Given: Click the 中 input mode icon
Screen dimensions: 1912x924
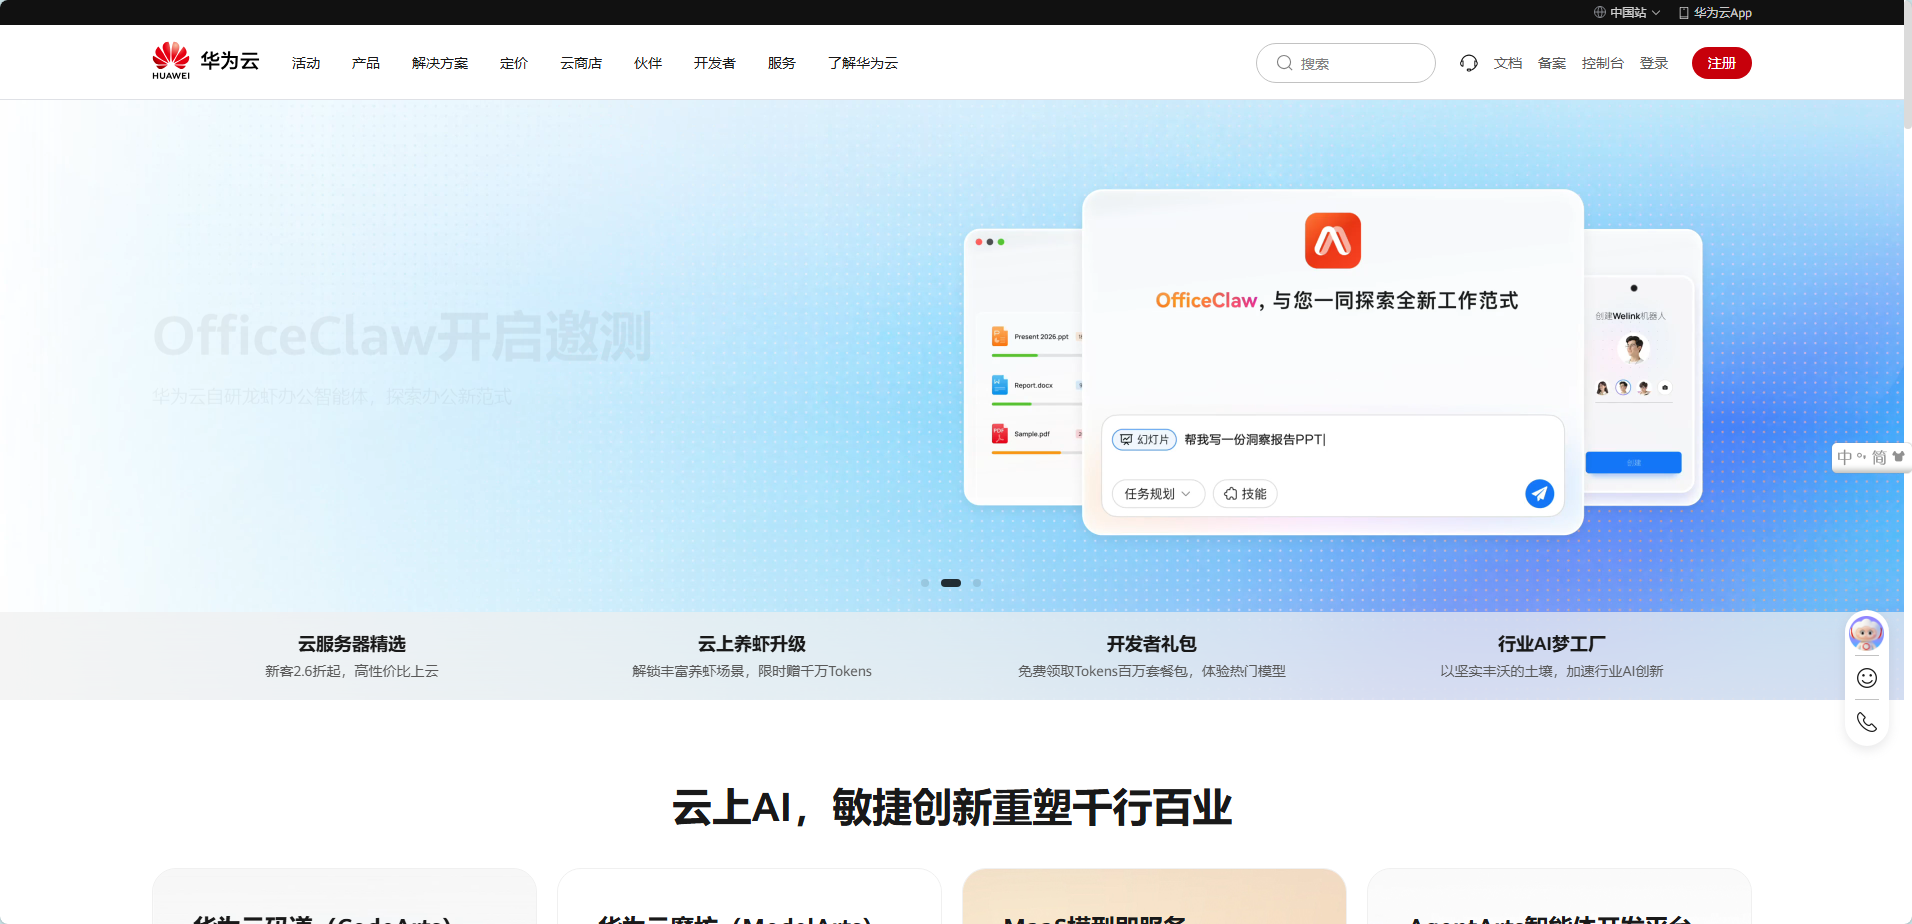Looking at the screenshot, I should (1844, 457).
